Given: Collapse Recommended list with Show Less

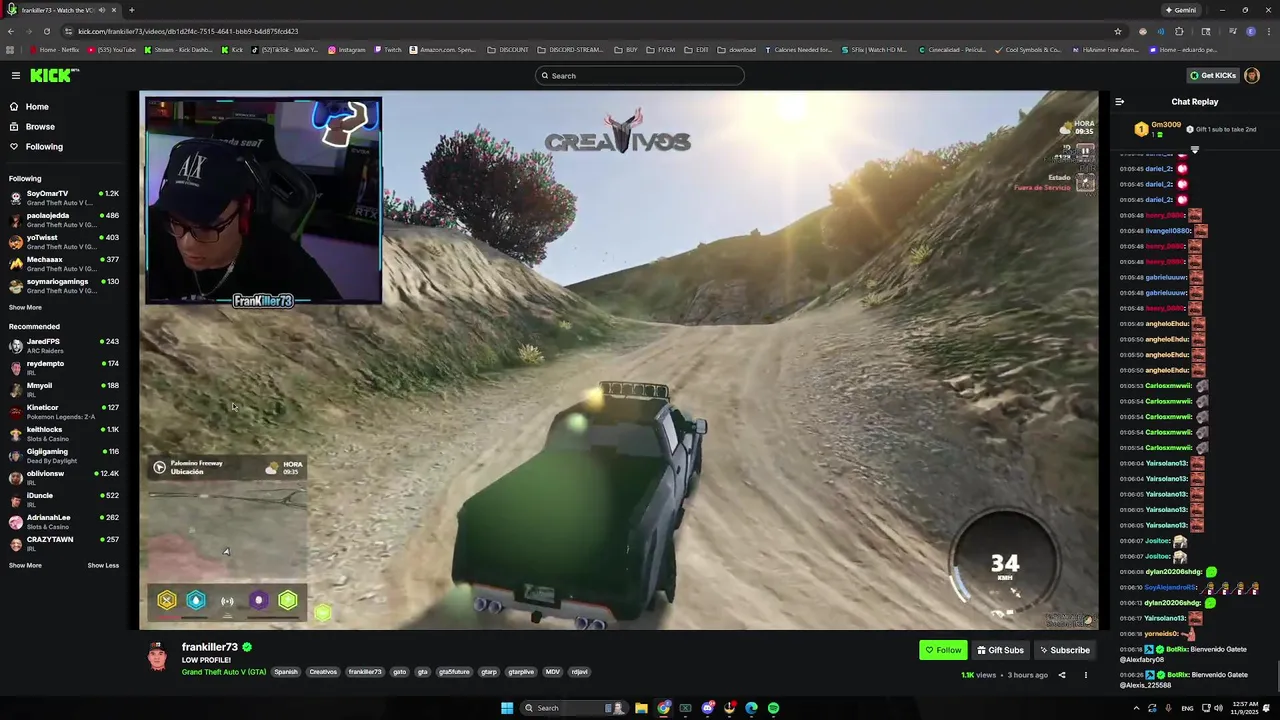Looking at the screenshot, I should [103, 566].
